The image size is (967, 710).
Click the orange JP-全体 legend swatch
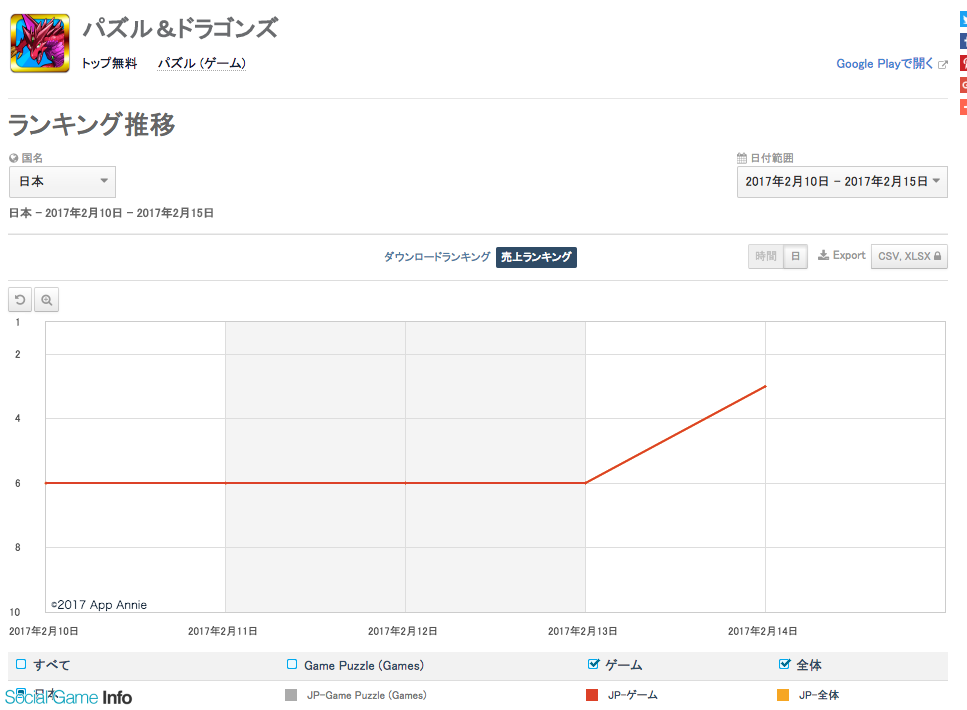click(783, 695)
